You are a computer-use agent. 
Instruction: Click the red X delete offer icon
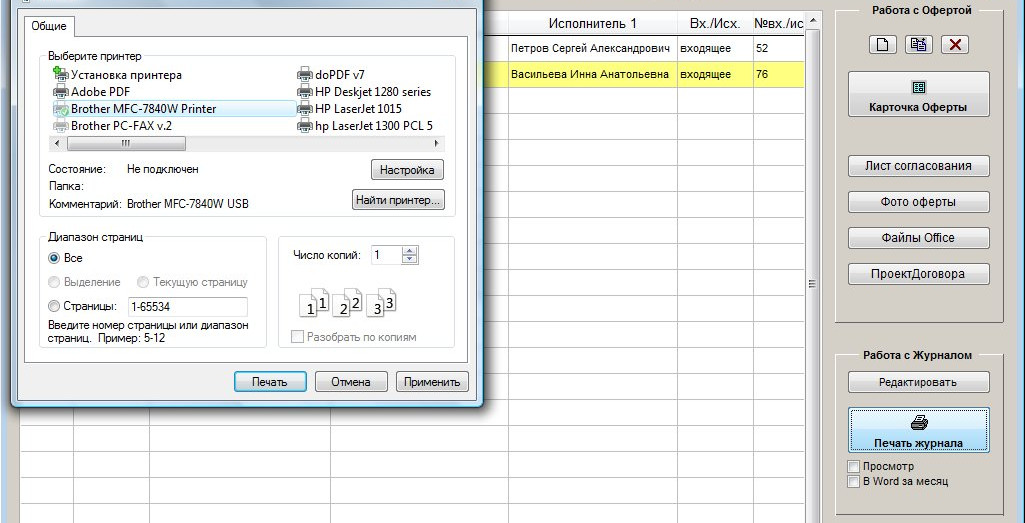[x=954, y=44]
